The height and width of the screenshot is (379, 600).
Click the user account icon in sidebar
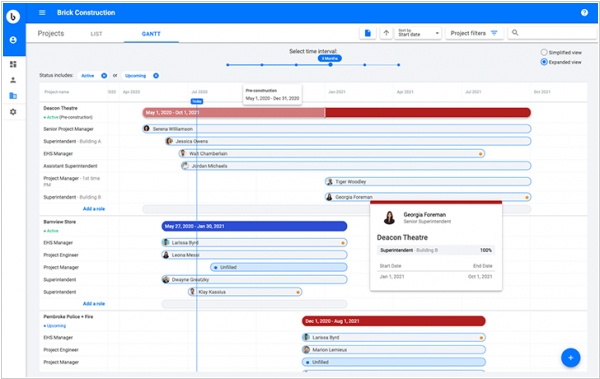(x=13, y=40)
